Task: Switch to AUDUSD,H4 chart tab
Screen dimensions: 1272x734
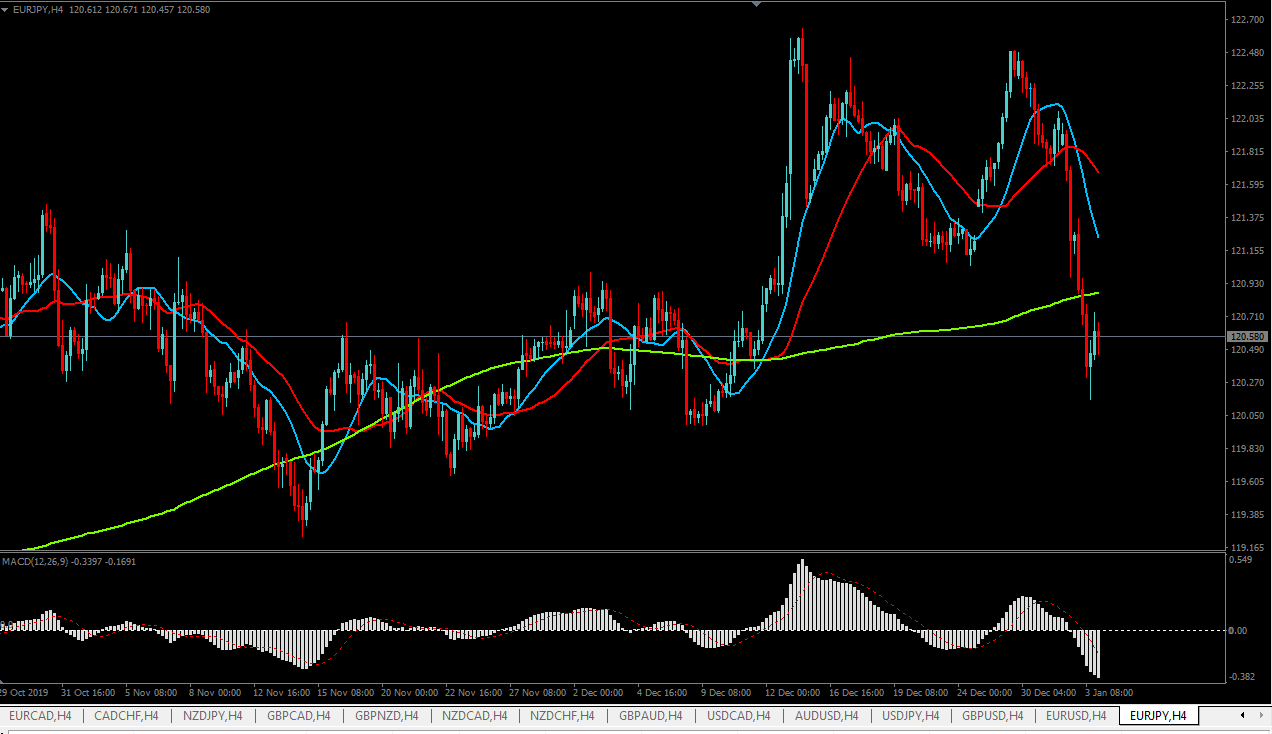Action: click(826, 716)
